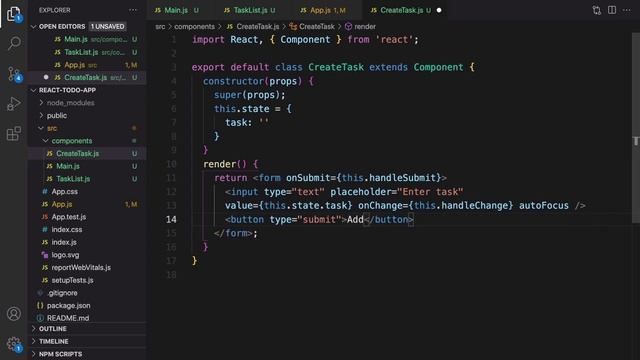Open Main.js in Open Editors list
This screenshot has width=640, height=360.
pyautogui.click(x=87, y=39)
